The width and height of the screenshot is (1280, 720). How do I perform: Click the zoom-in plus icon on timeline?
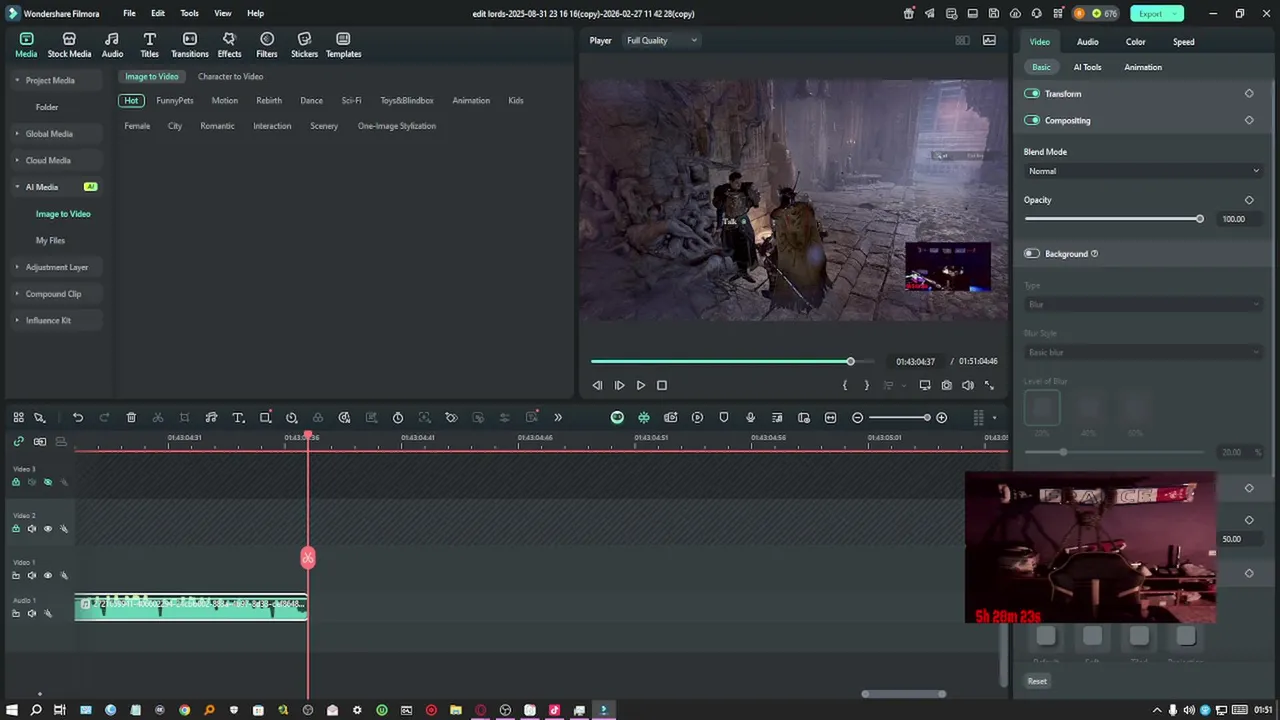click(941, 417)
